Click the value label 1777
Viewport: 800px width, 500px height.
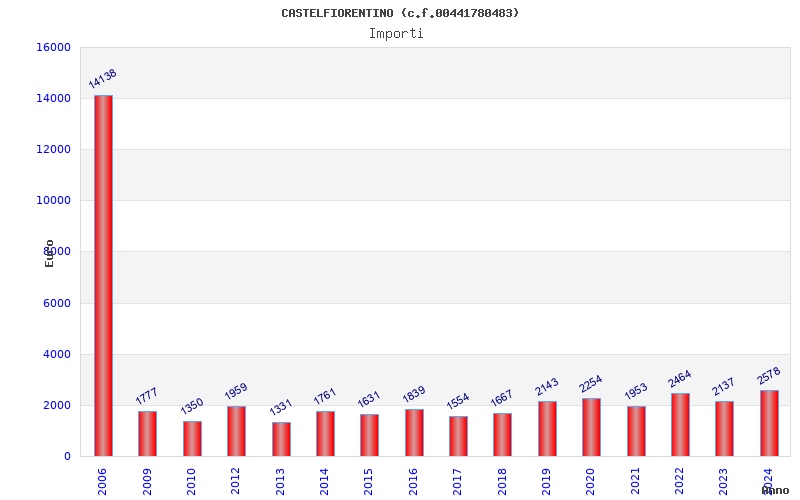click(146, 396)
